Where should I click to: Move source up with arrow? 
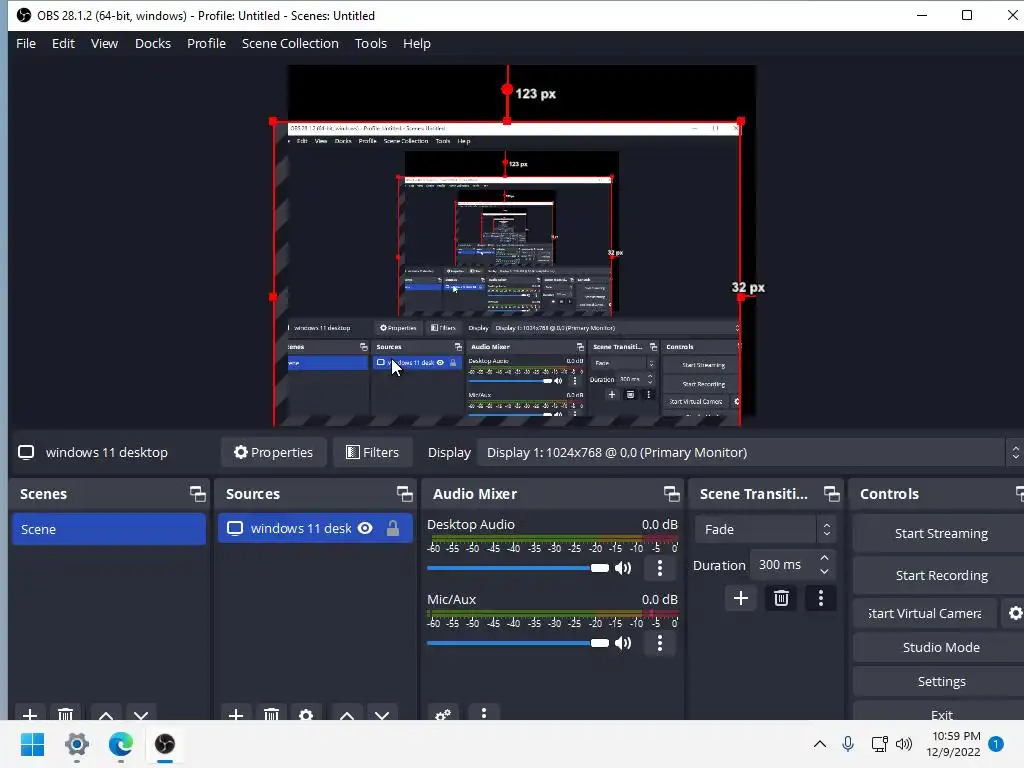click(x=347, y=714)
